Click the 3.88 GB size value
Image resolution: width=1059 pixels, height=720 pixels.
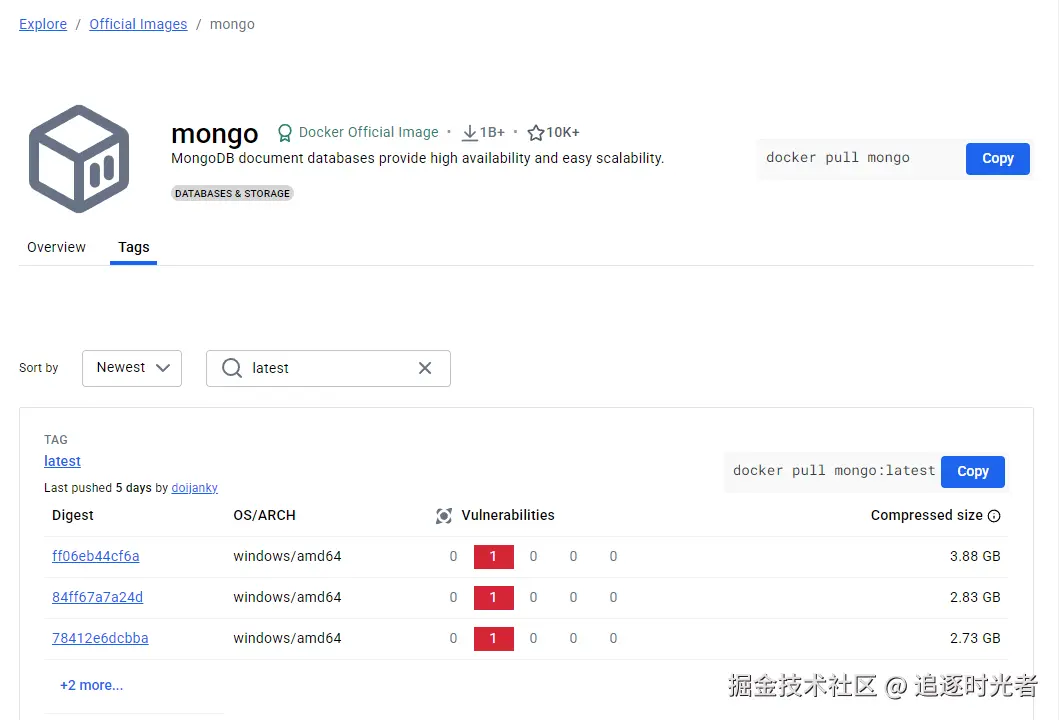click(975, 557)
